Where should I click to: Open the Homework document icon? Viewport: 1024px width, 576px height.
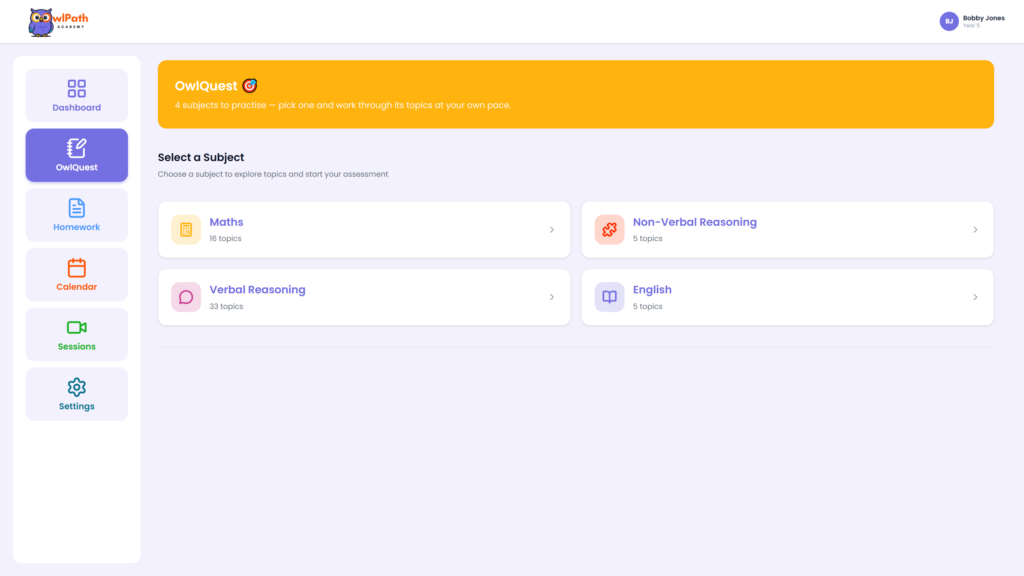point(76,208)
